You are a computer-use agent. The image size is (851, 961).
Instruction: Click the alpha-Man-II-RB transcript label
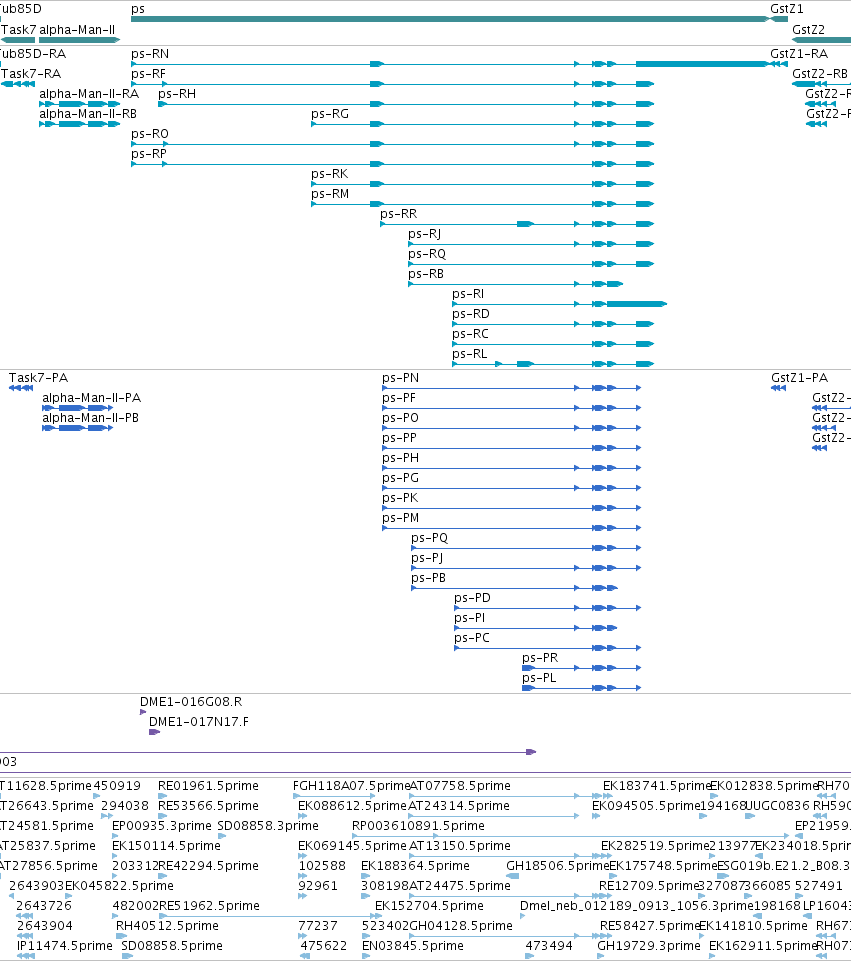point(88,114)
